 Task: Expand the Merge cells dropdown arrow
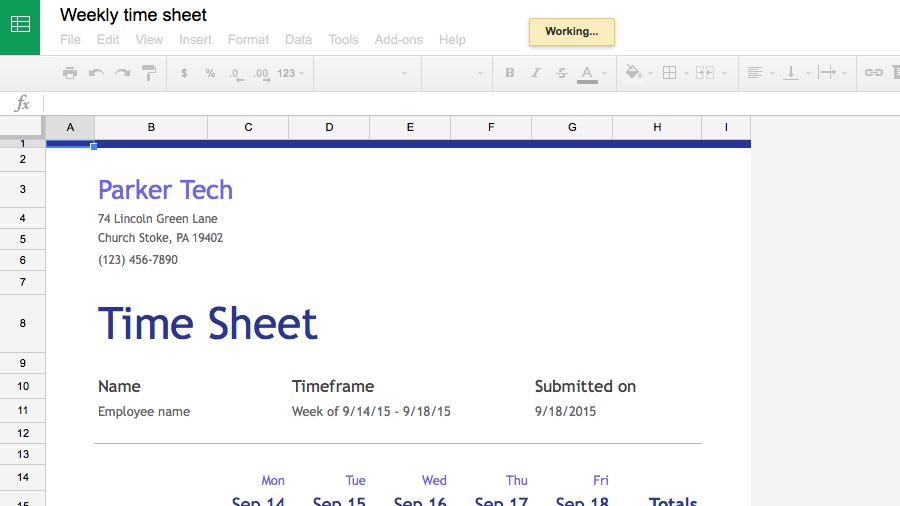coord(724,73)
